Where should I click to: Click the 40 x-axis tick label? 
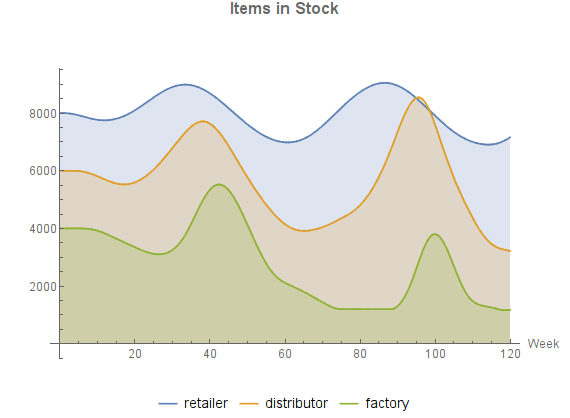click(210, 354)
